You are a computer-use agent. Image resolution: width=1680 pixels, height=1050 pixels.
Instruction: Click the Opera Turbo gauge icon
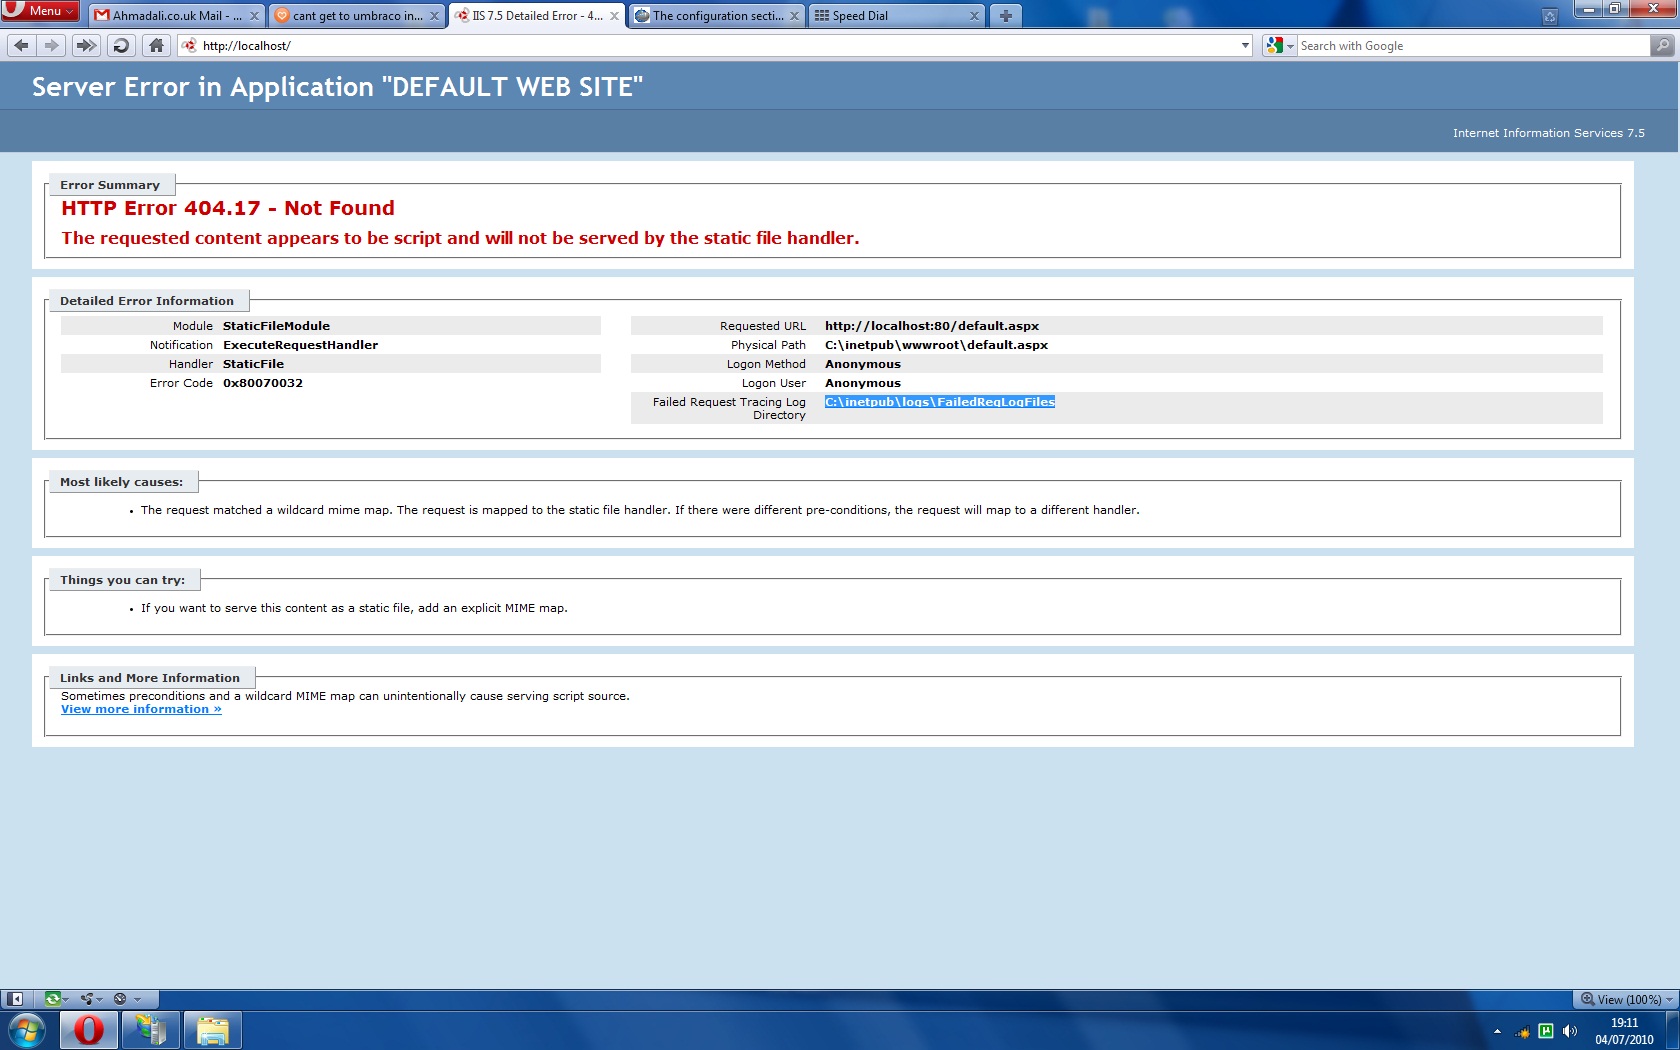click(120, 998)
